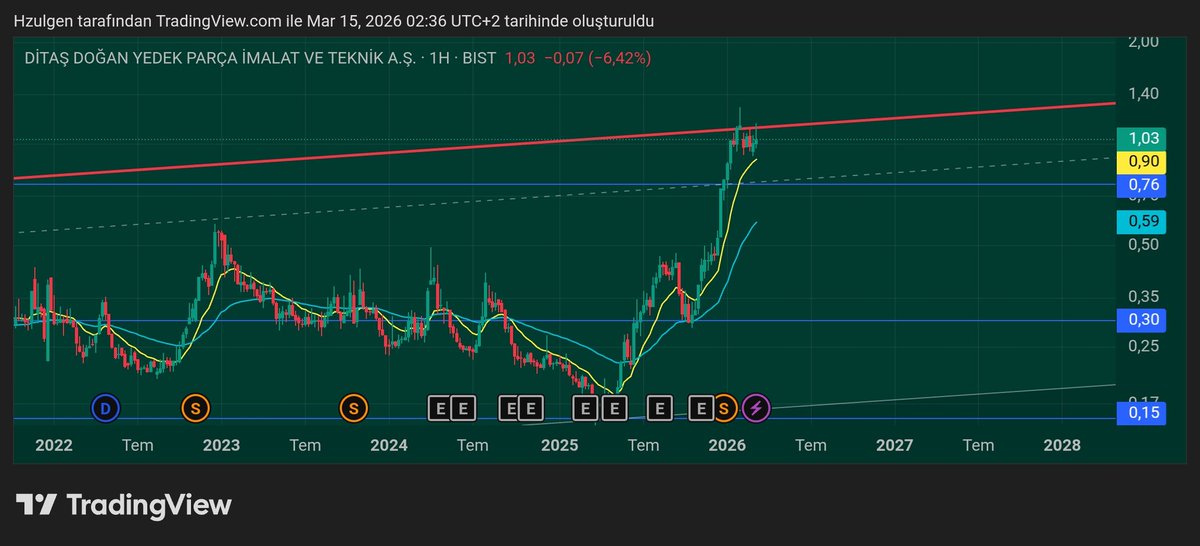This screenshot has width=1200, height=546.
Task: Click the −0,07 (−6,42%) price change text
Action: [x=597, y=59]
